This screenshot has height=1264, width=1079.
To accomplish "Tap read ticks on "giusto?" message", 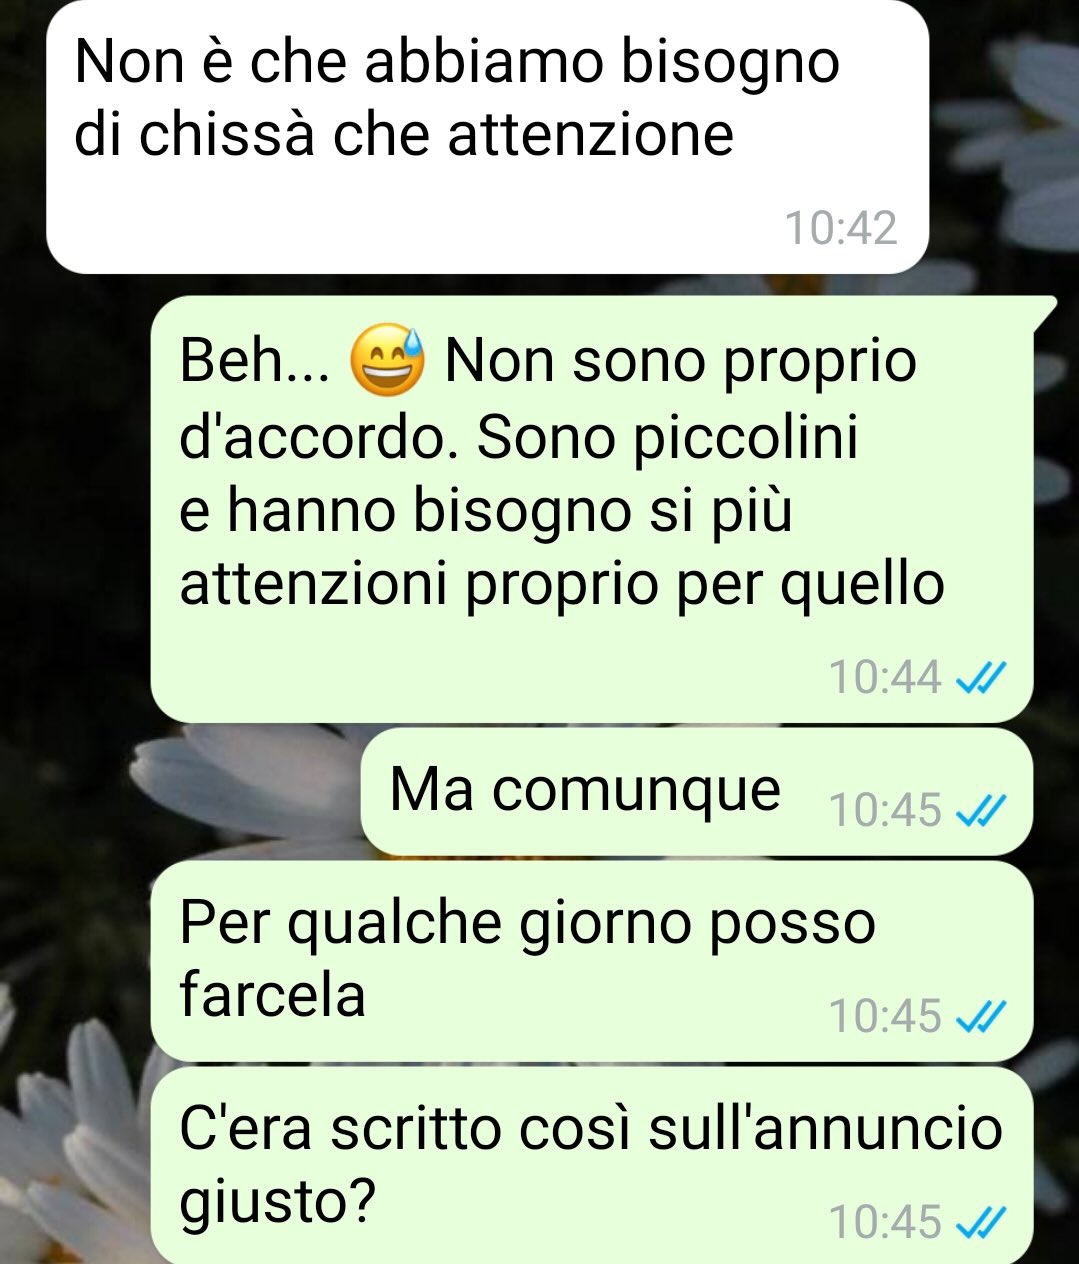I will pos(980,1223).
